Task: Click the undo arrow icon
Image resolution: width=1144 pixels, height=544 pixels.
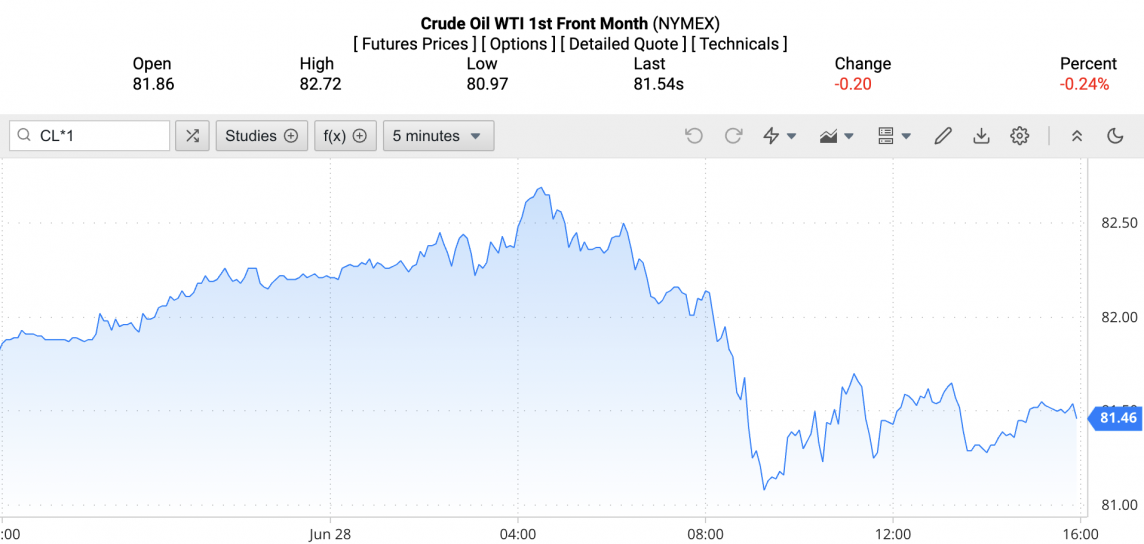Action: tap(694, 136)
